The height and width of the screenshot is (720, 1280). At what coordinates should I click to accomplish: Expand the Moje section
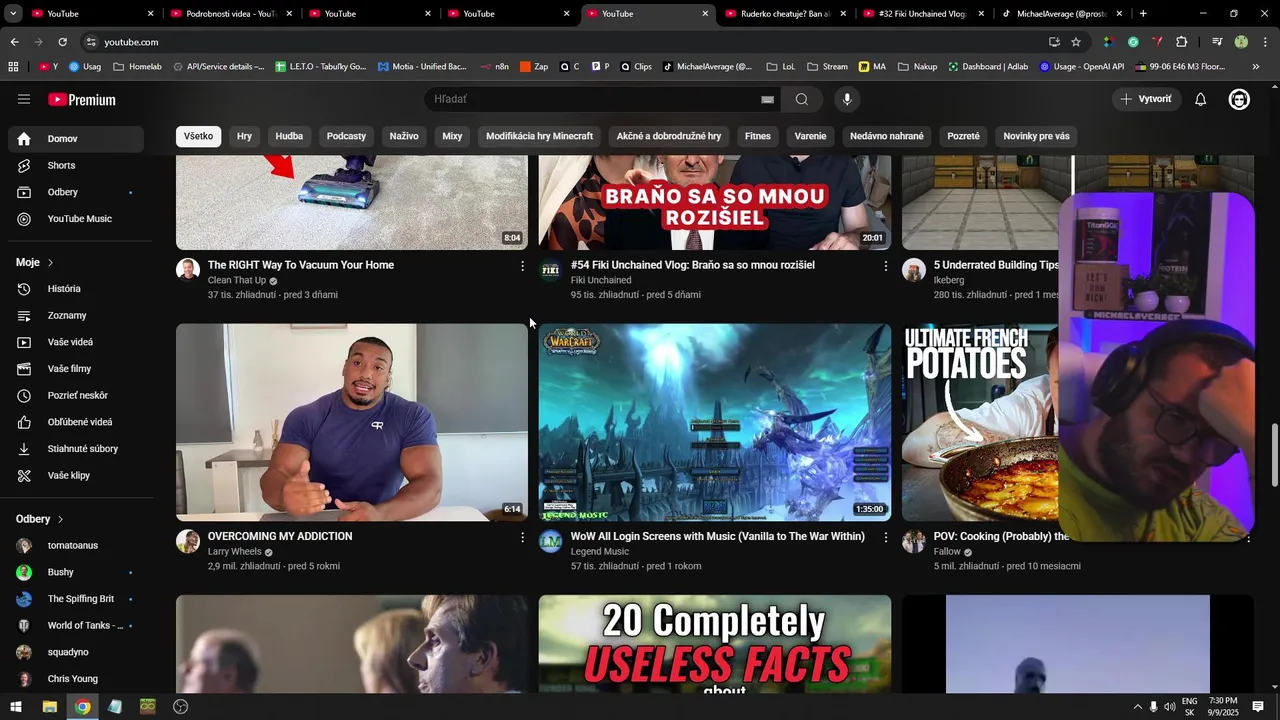coord(34,262)
